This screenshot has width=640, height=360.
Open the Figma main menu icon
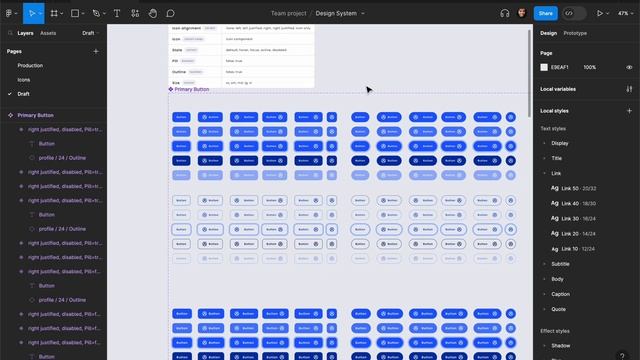coord(9,13)
